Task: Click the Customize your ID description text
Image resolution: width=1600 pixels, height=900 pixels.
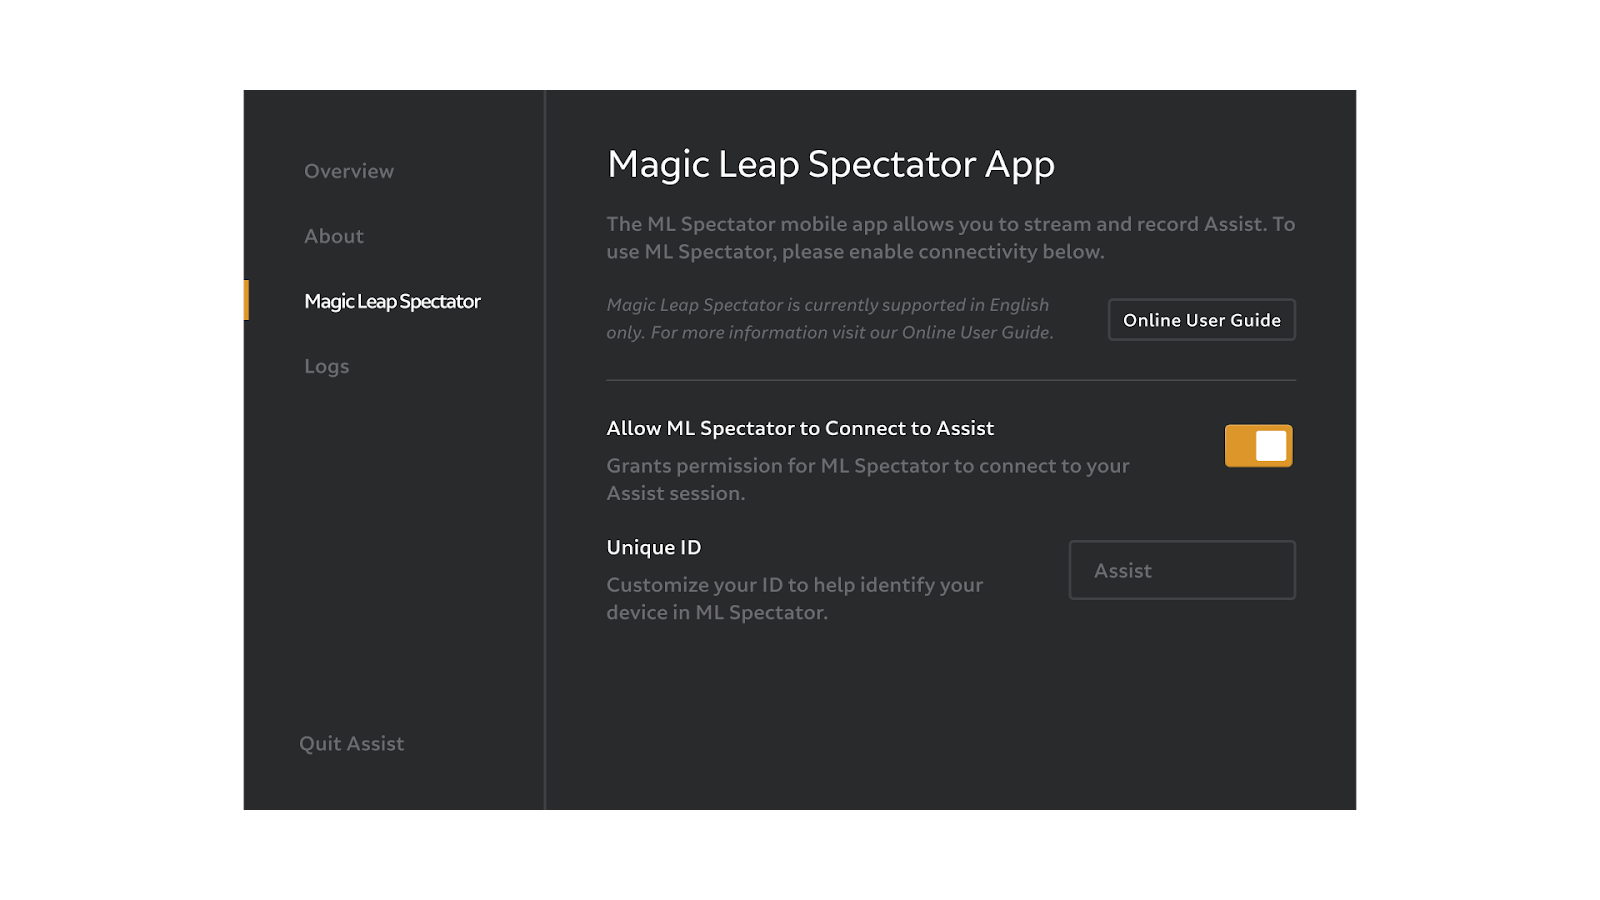Action: coord(795,598)
